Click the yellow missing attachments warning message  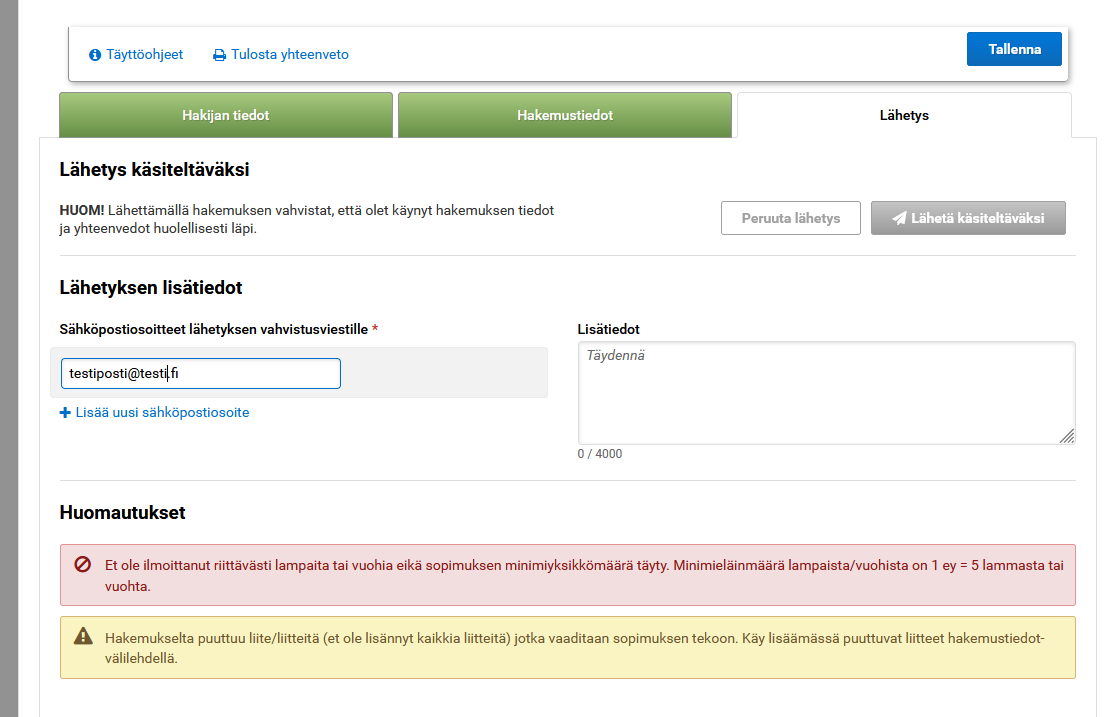point(573,647)
